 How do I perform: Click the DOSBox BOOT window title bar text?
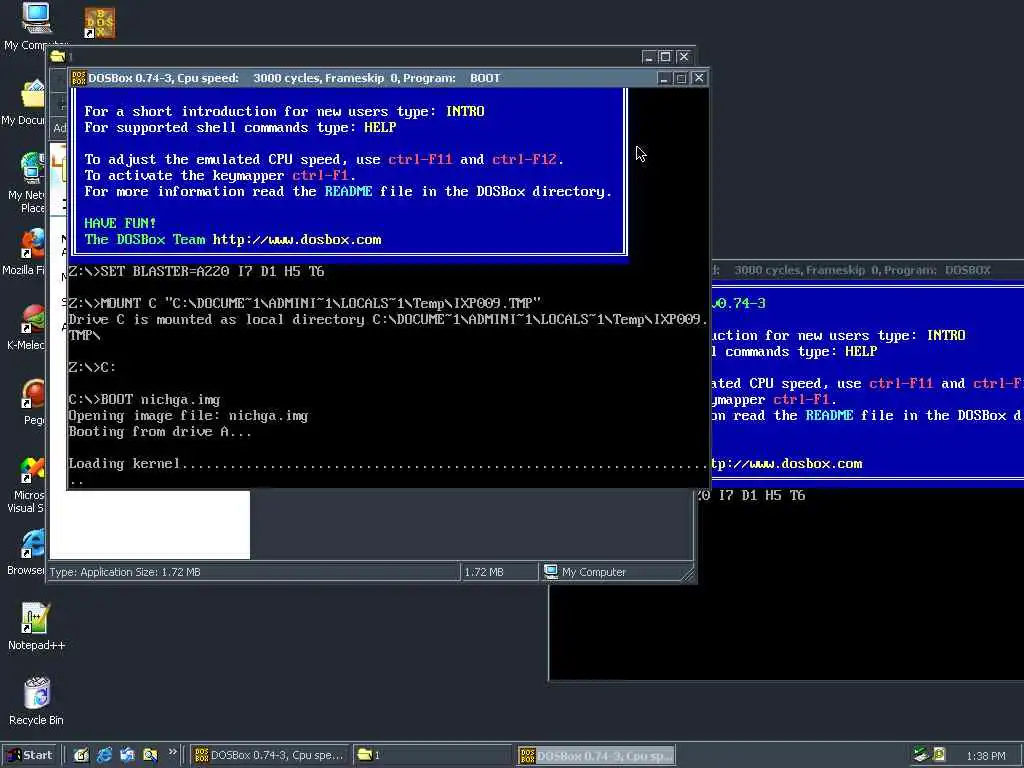point(294,78)
